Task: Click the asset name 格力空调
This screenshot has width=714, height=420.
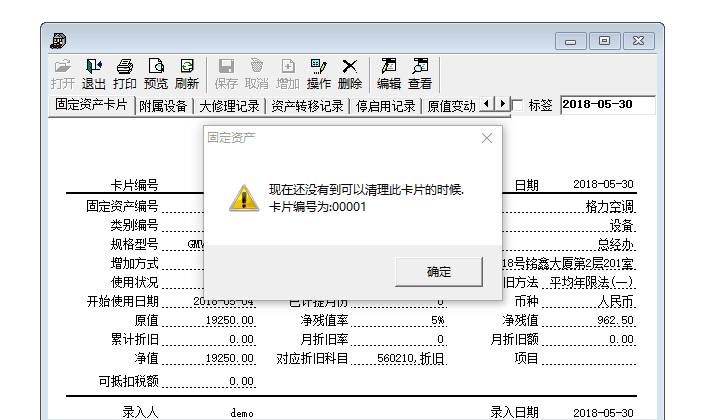Action: point(610,207)
